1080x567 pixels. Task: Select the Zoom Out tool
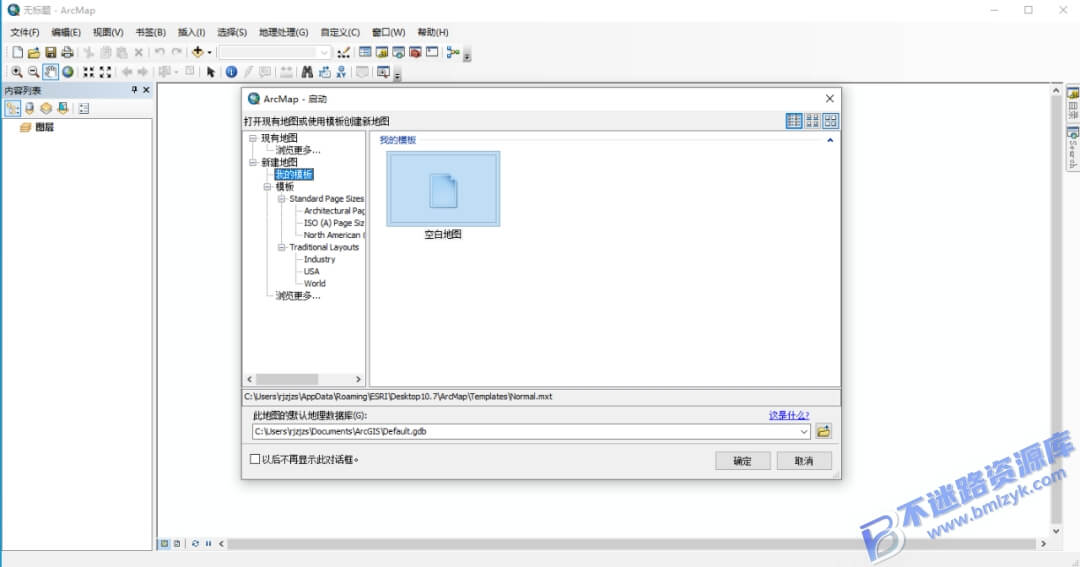point(33,72)
